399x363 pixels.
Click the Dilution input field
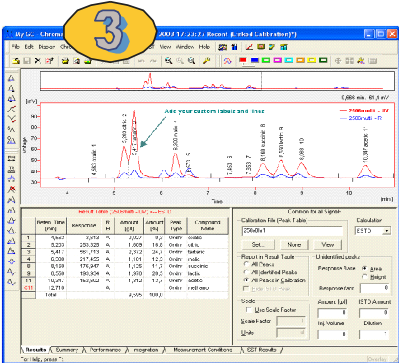click(x=374, y=334)
